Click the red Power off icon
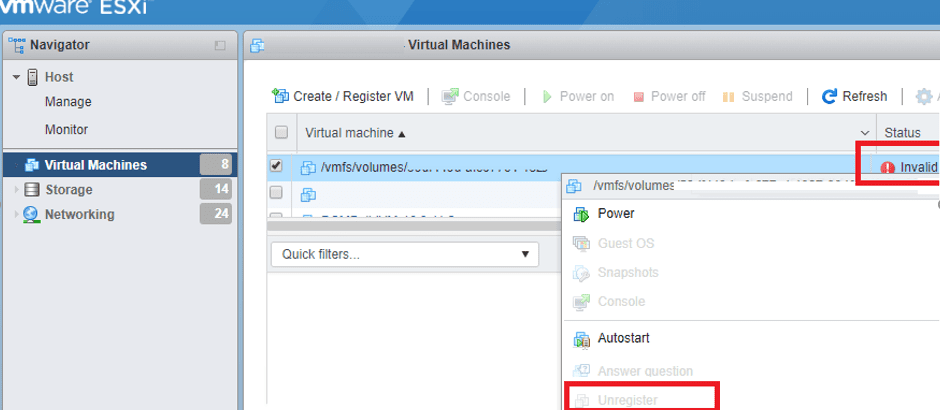 pyautogui.click(x=638, y=97)
